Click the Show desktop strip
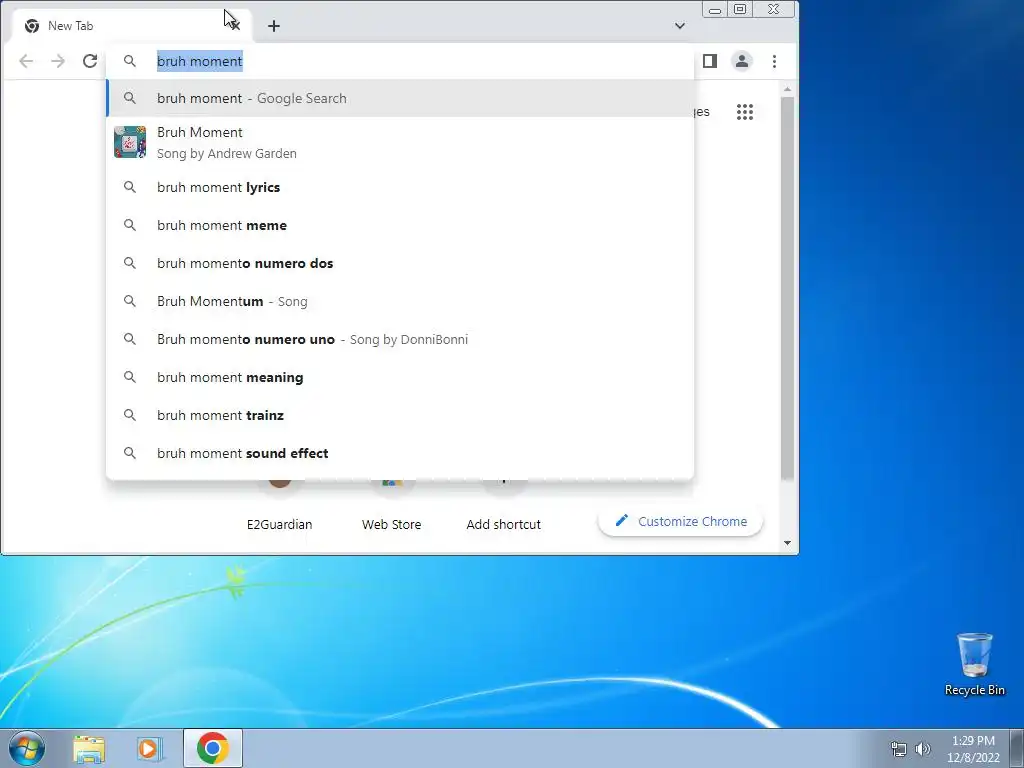Viewport: 1024px width, 768px height. (x=1017, y=748)
